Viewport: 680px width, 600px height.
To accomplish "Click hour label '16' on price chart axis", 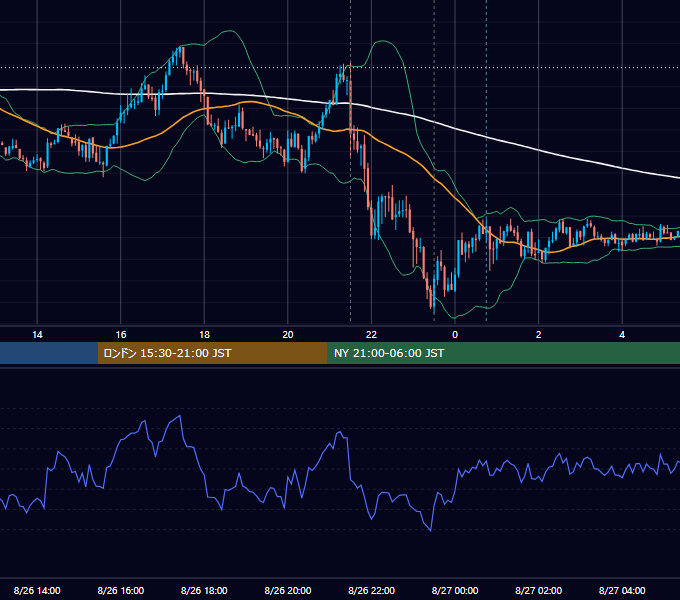I will (x=121, y=335).
